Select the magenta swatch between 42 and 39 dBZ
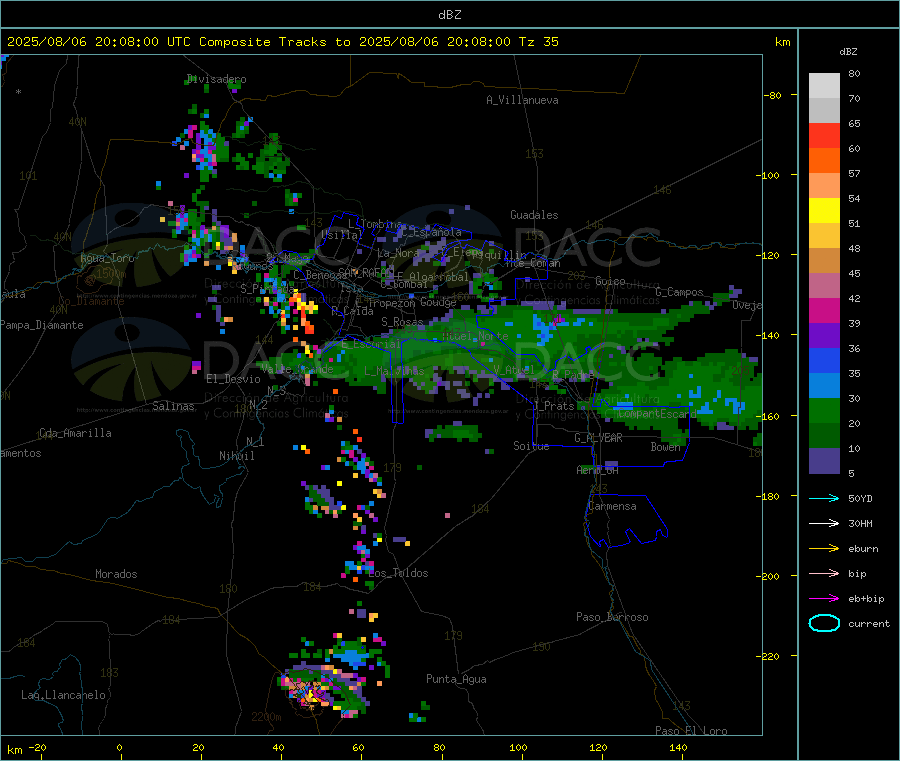 [824, 310]
